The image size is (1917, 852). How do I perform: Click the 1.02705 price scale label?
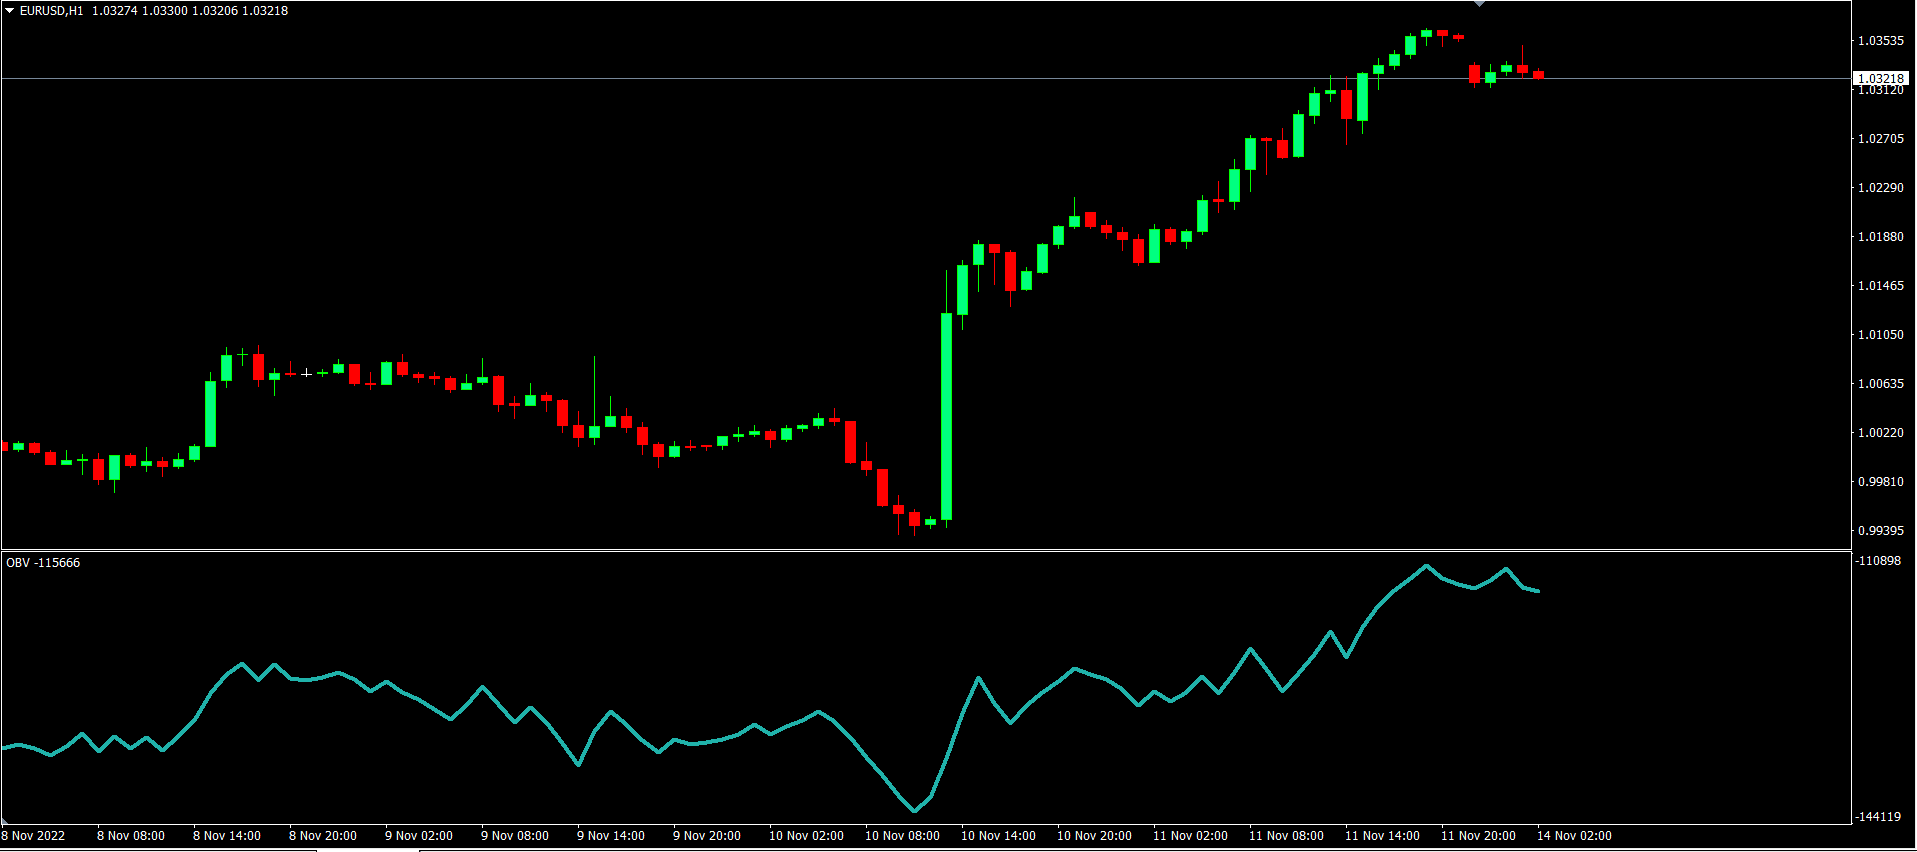coord(1881,139)
